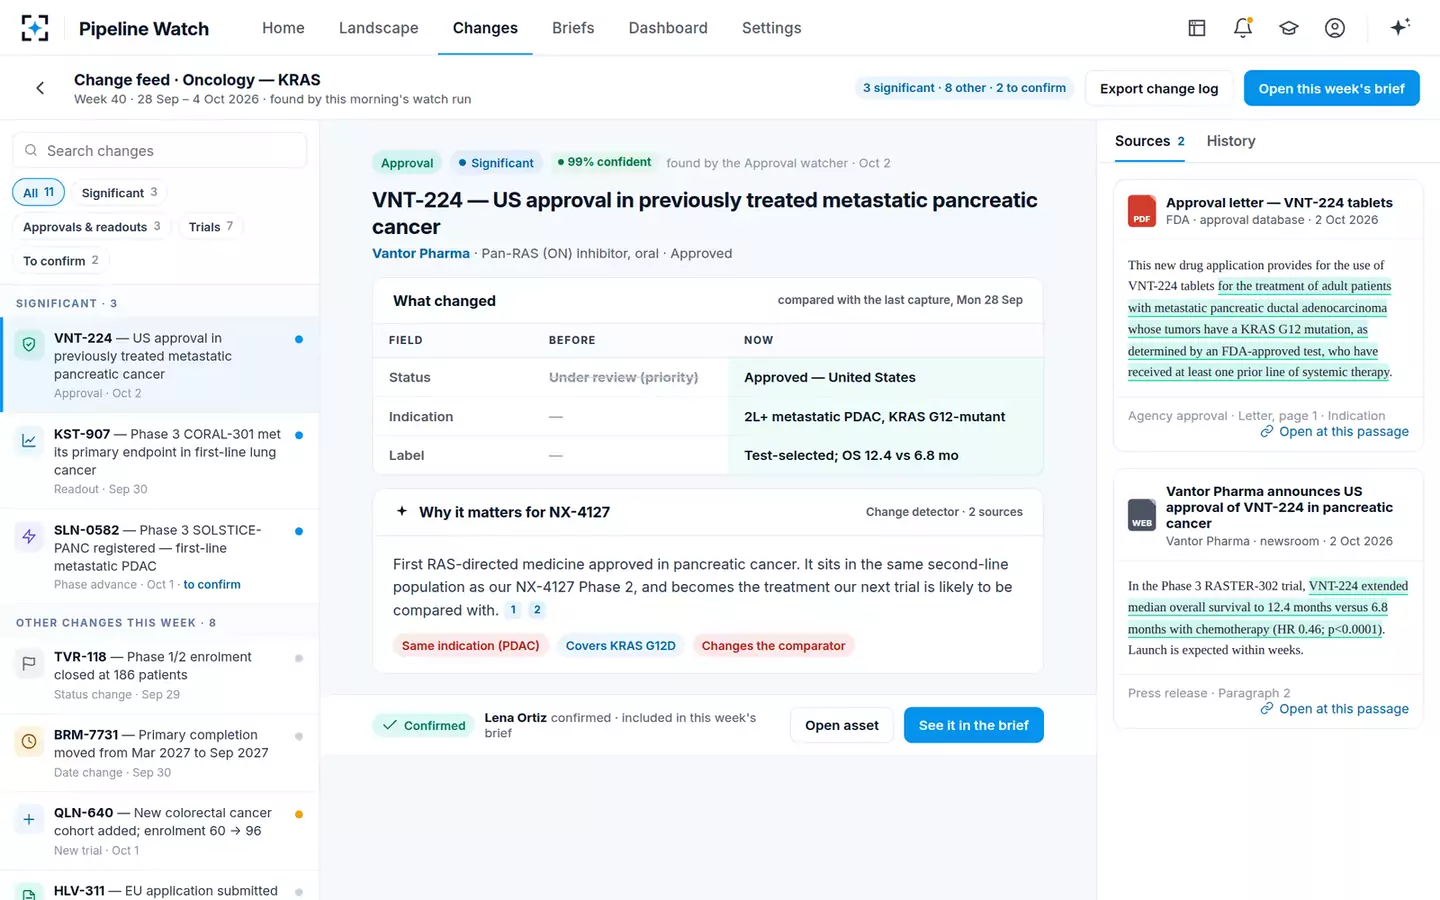1440x900 pixels.
Task: Click the clock icon beside BRM-7731 item
Action: (29, 741)
